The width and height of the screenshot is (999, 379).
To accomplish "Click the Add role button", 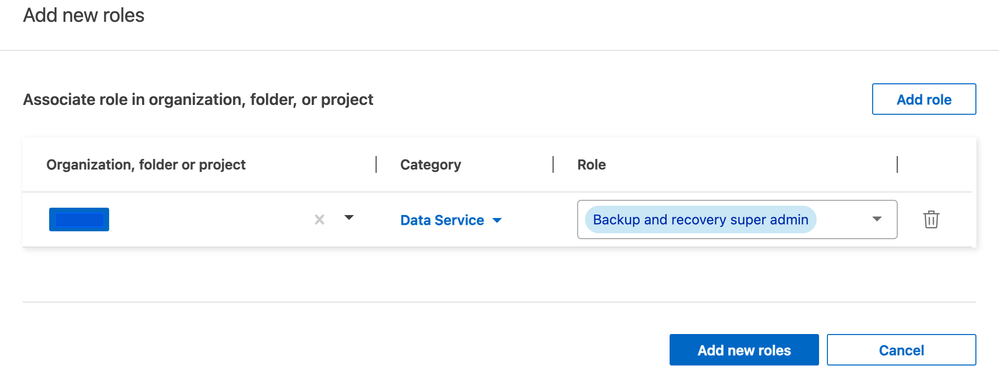I will click(924, 99).
